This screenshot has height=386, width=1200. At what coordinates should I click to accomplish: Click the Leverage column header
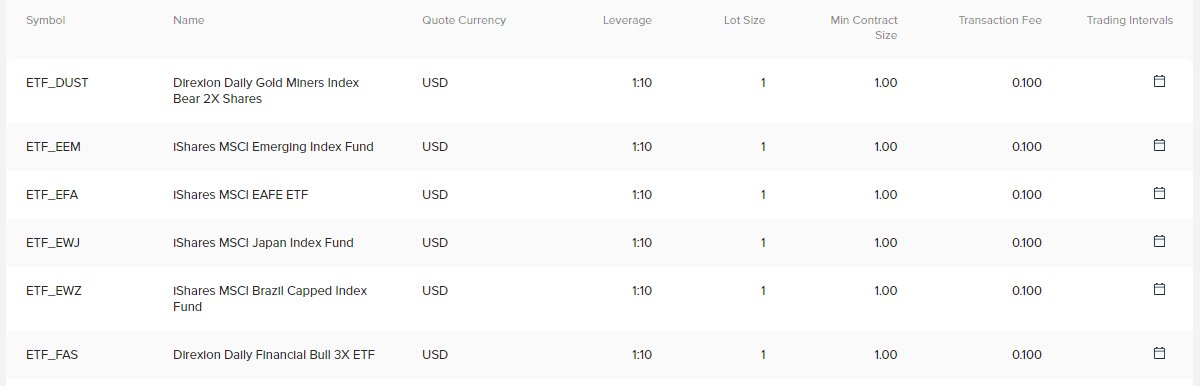point(627,20)
